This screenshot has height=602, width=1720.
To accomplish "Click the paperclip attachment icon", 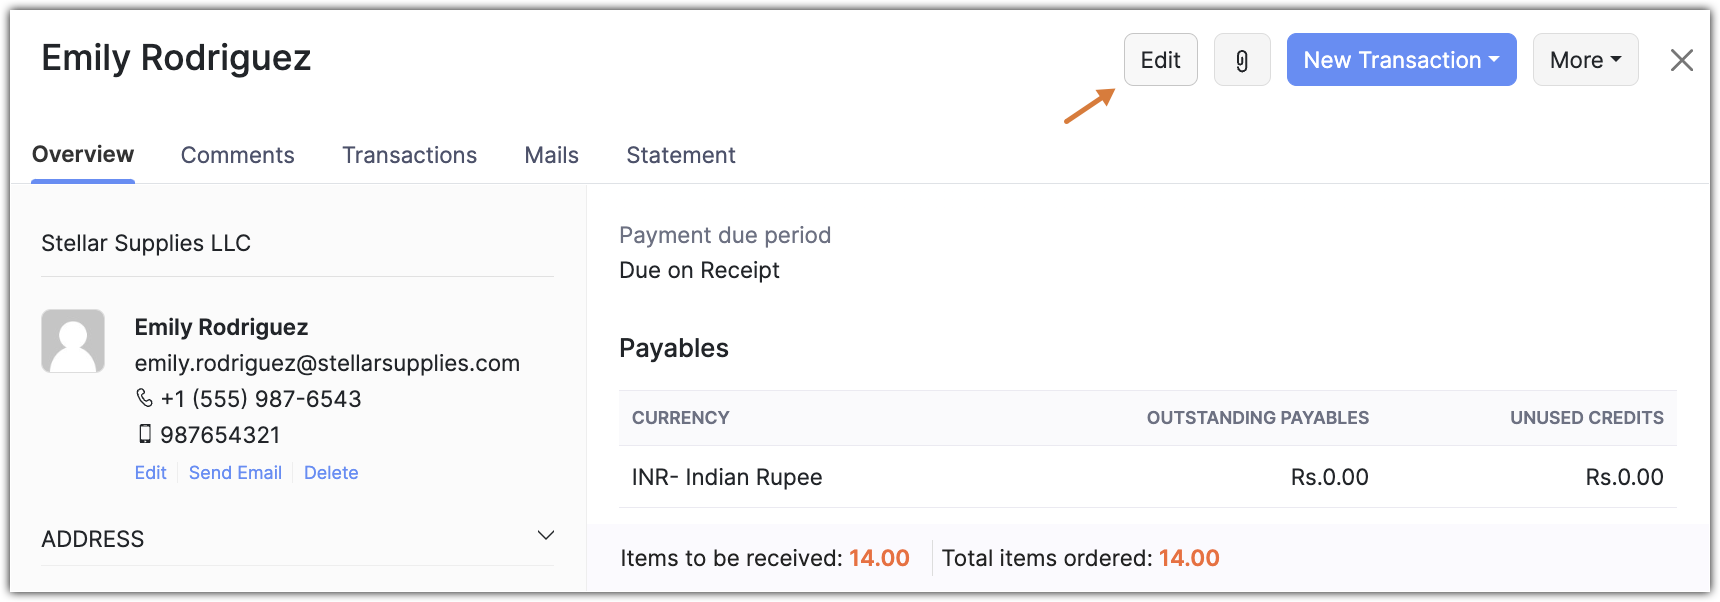I will click(1241, 60).
